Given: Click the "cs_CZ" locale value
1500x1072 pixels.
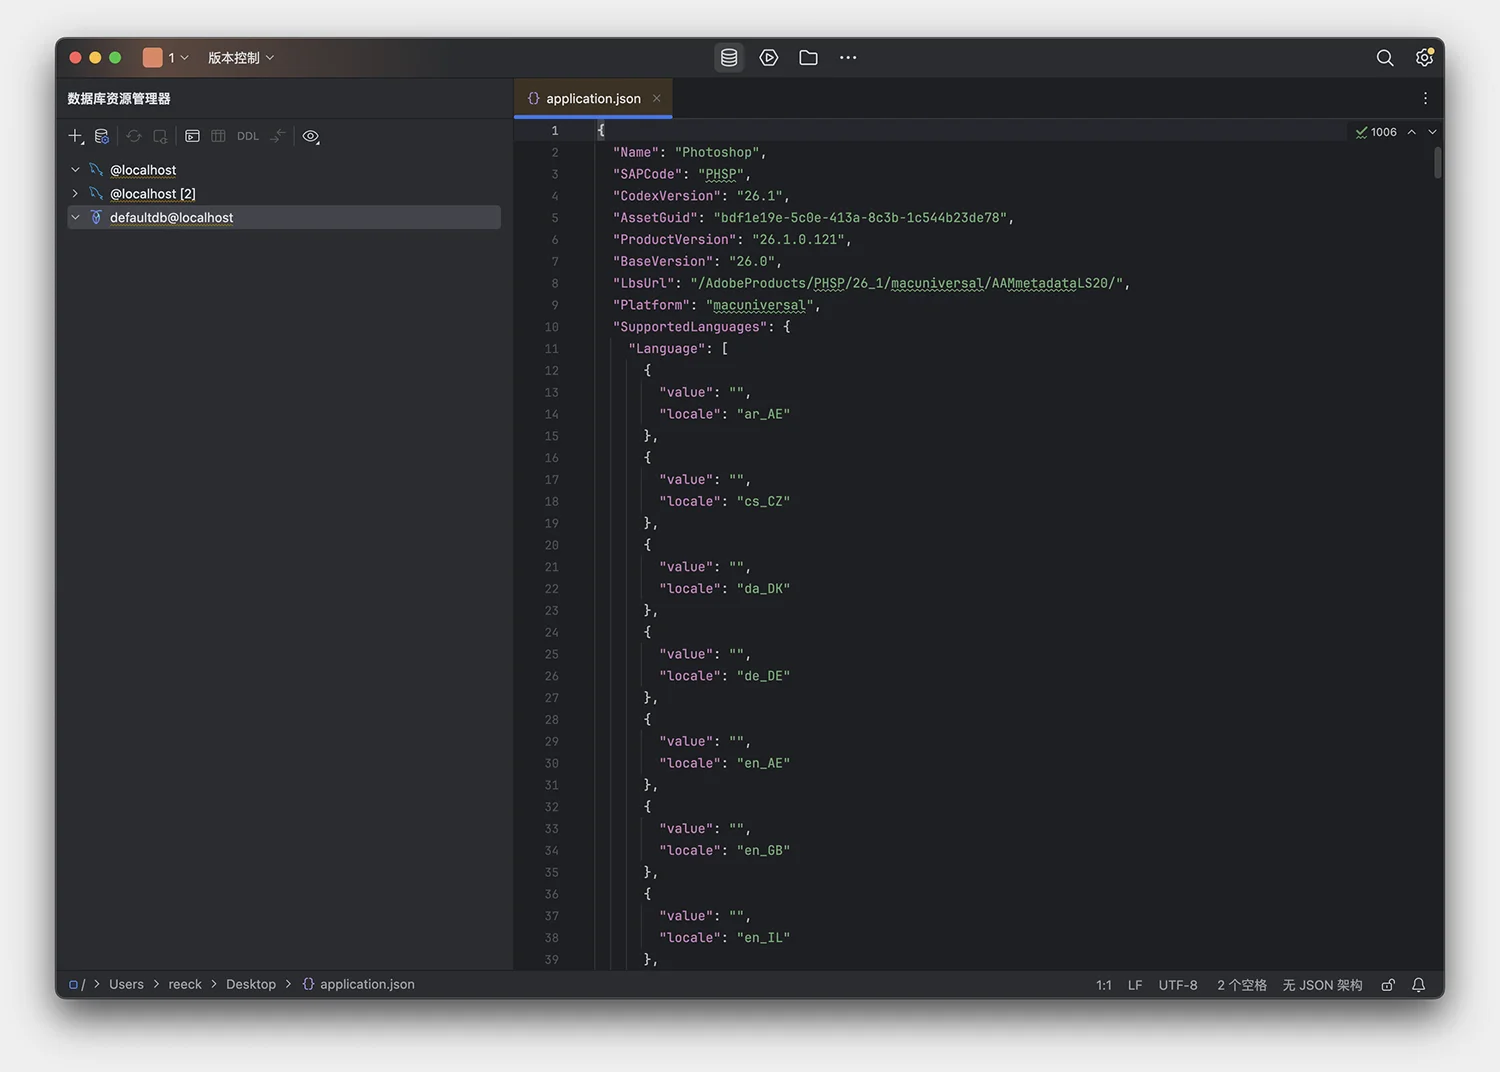Looking at the screenshot, I should coord(764,502).
